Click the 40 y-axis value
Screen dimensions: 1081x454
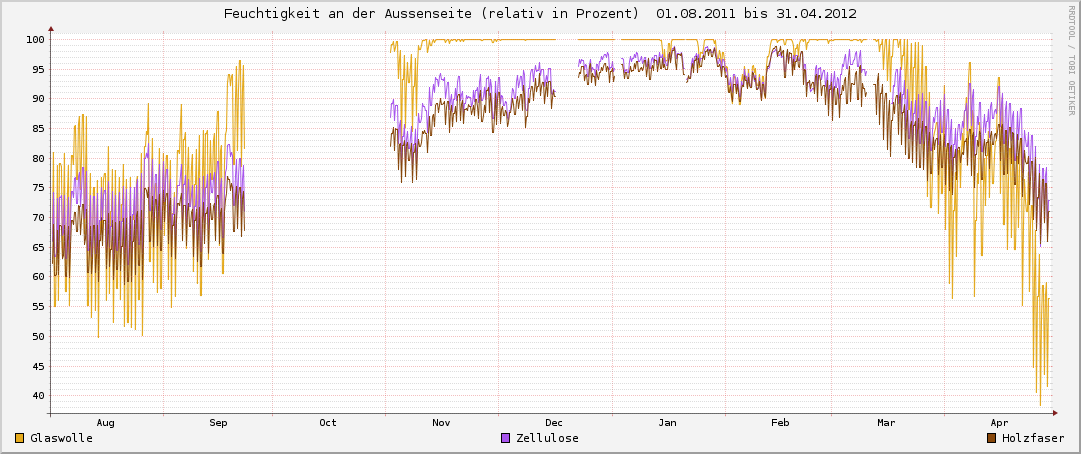(38, 395)
